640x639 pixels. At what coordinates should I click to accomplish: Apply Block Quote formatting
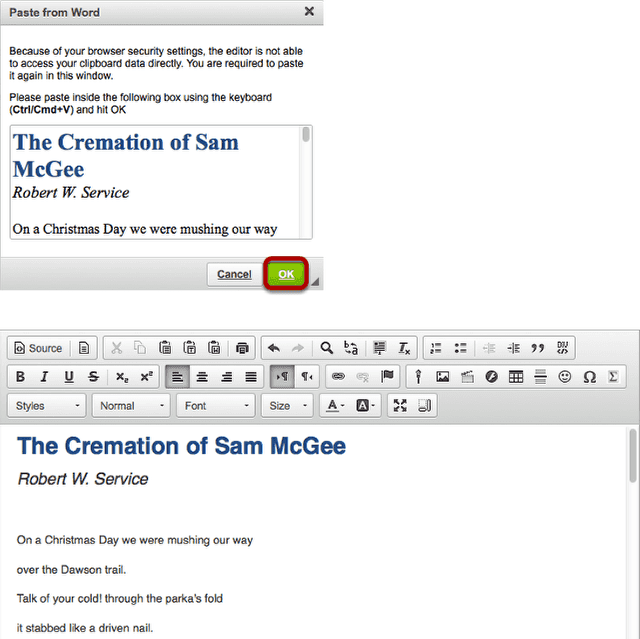tap(538, 348)
